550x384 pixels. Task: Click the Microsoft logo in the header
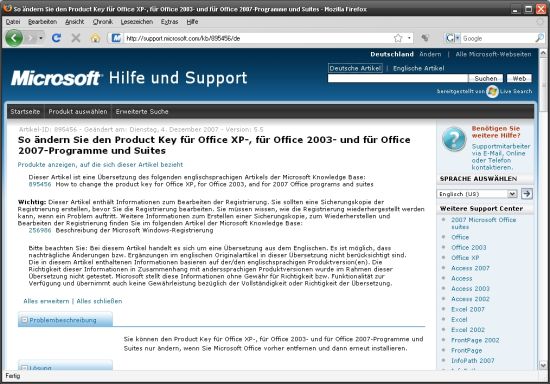[57, 78]
